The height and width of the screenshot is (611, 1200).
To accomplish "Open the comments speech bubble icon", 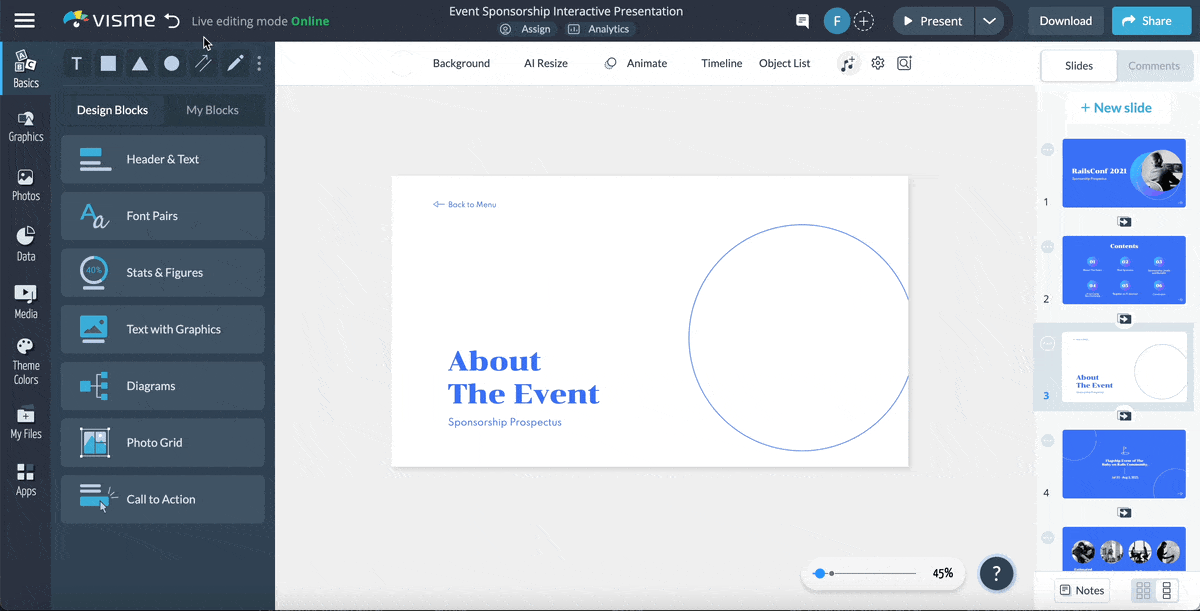I will [x=802, y=21].
